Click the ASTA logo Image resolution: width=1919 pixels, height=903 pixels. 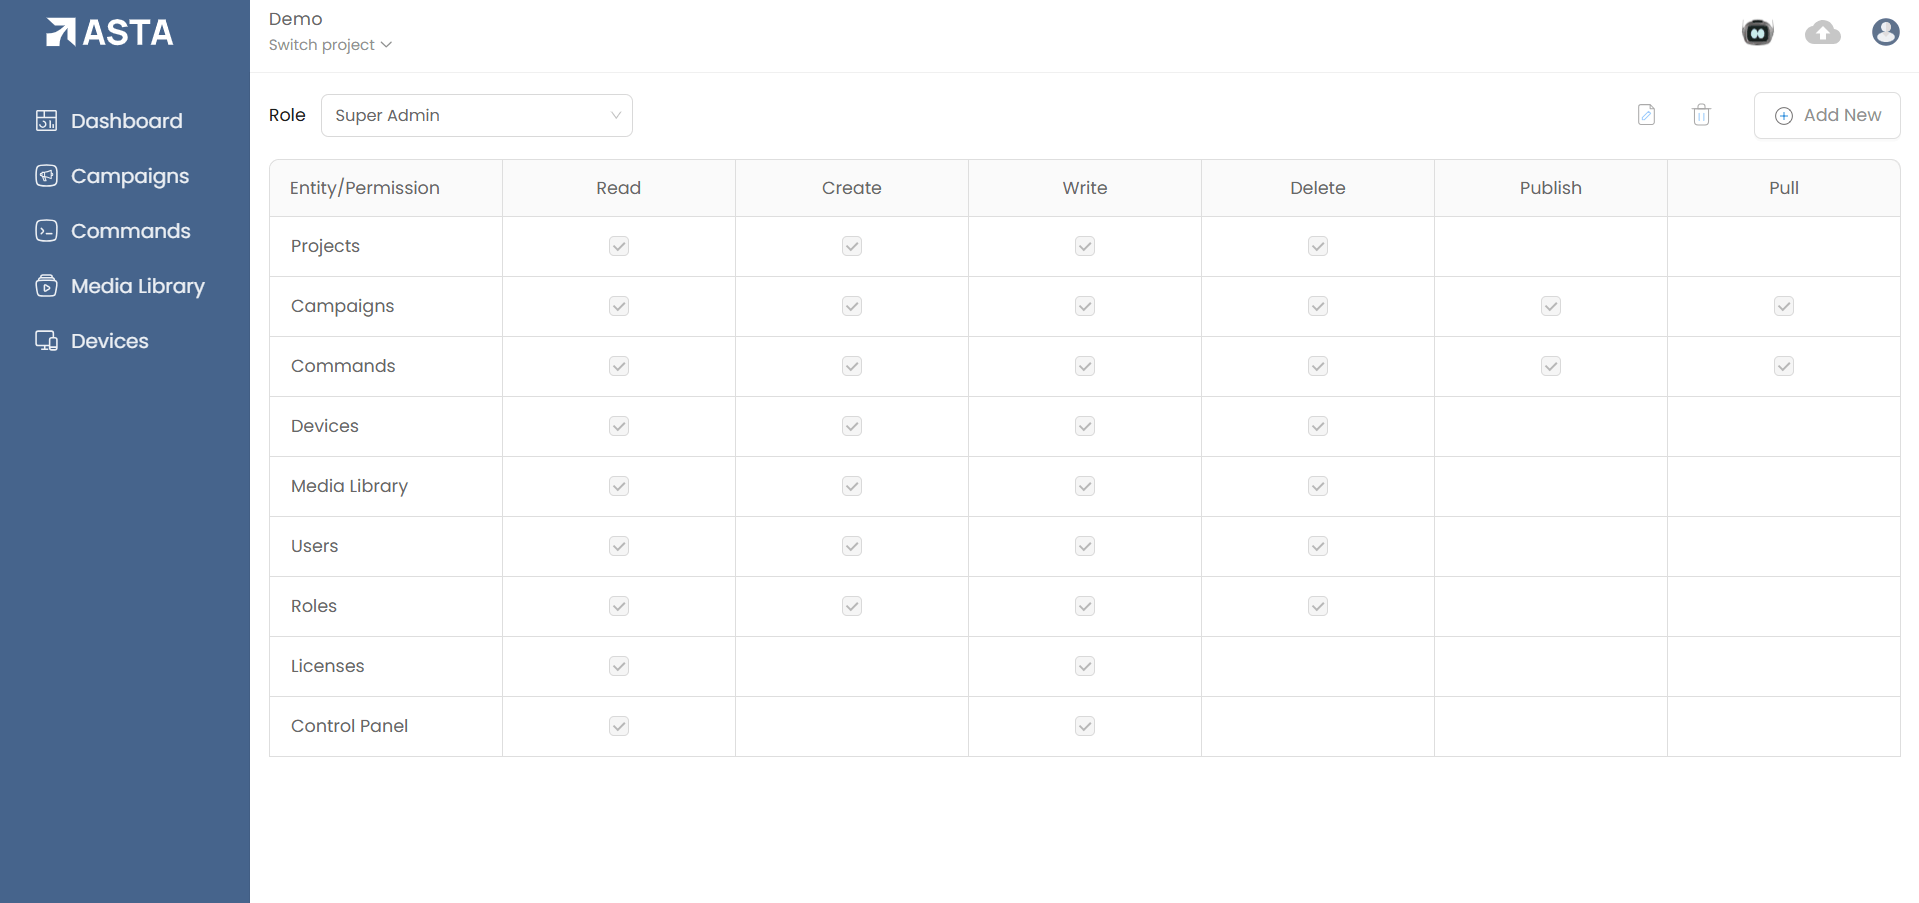click(110, 33)
